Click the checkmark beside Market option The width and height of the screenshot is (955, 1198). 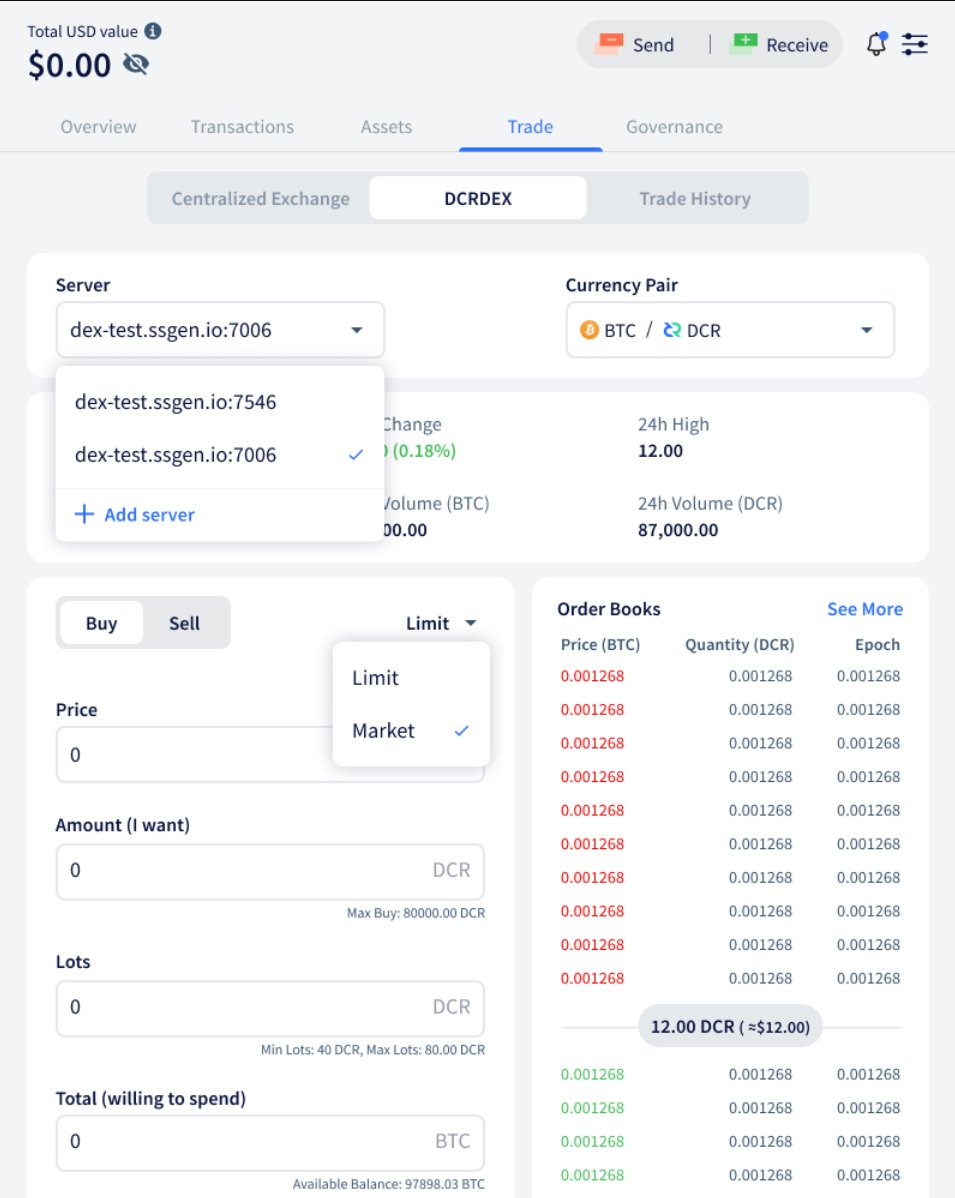click(x=461, y=730)
